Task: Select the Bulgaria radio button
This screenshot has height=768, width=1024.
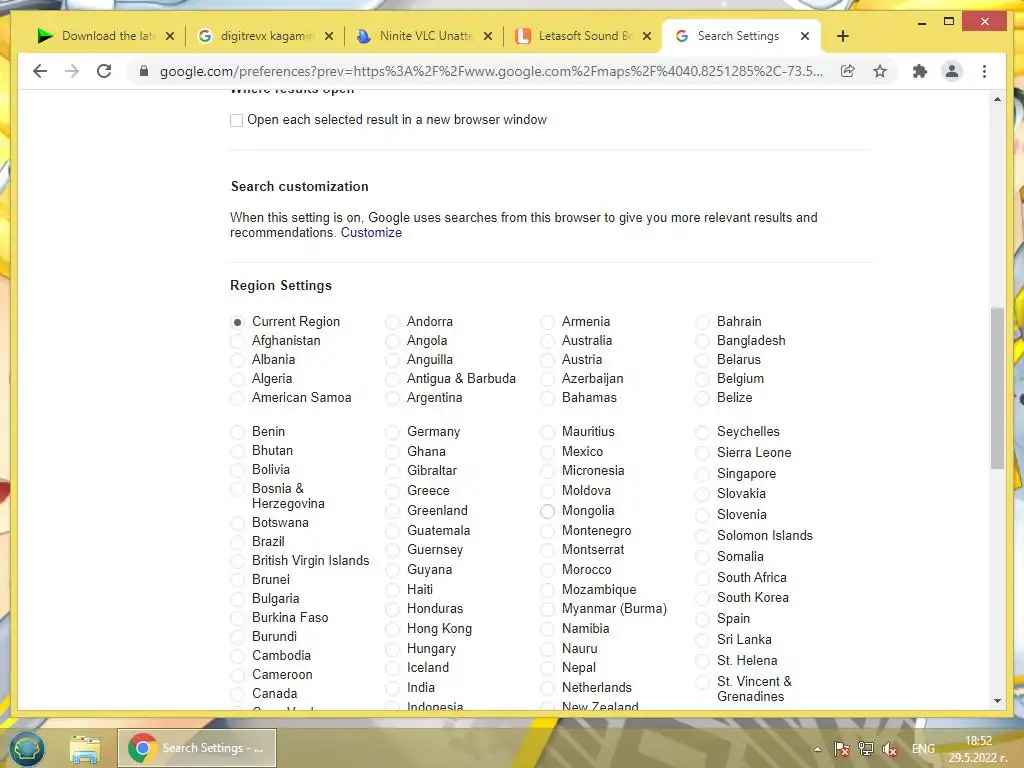Action: pos(238,599)
